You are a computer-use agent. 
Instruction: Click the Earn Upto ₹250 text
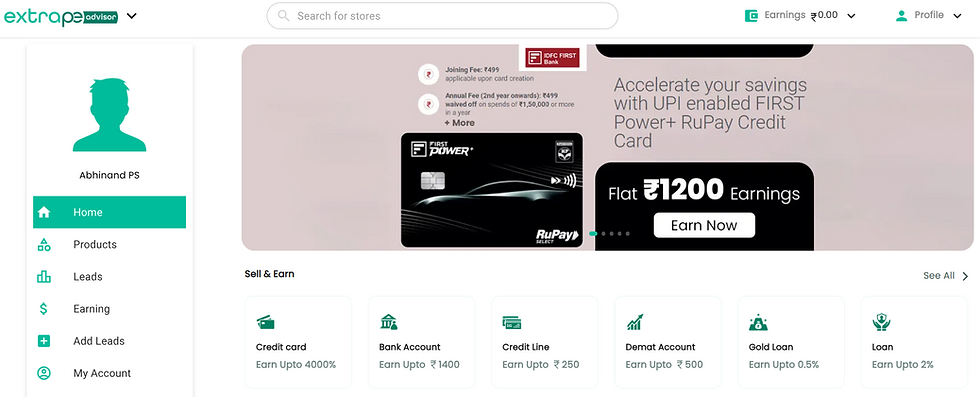[541, 364]
